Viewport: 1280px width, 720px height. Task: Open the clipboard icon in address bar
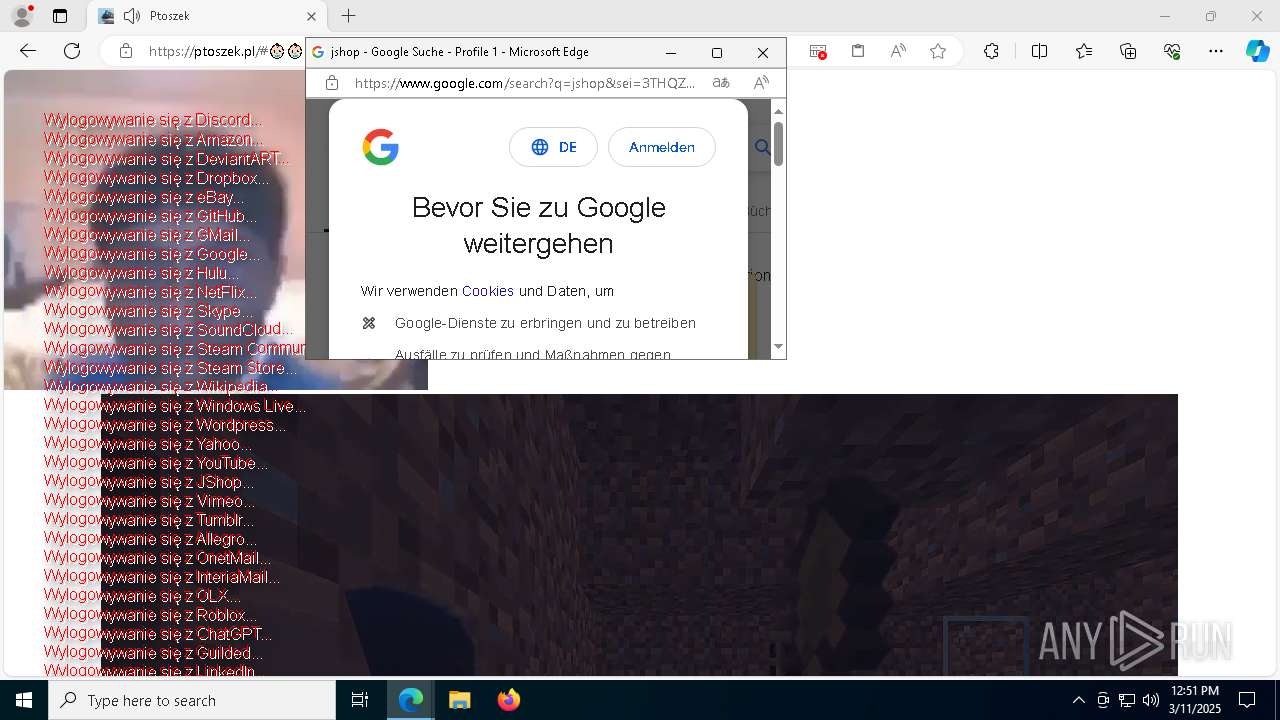click(858, 51)
